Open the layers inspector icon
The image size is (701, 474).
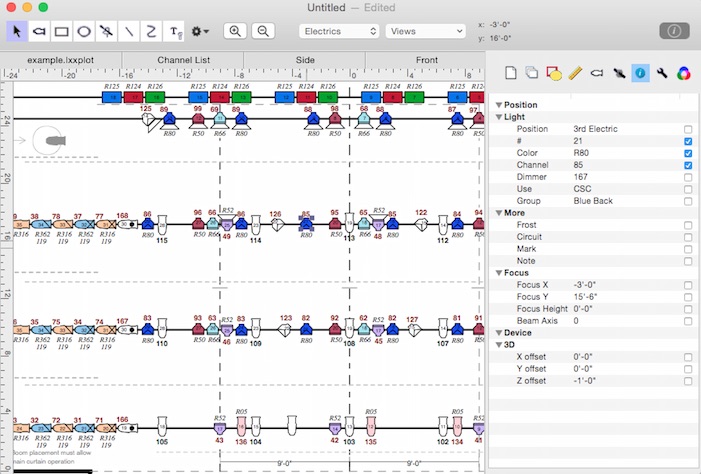coord(532,72)
